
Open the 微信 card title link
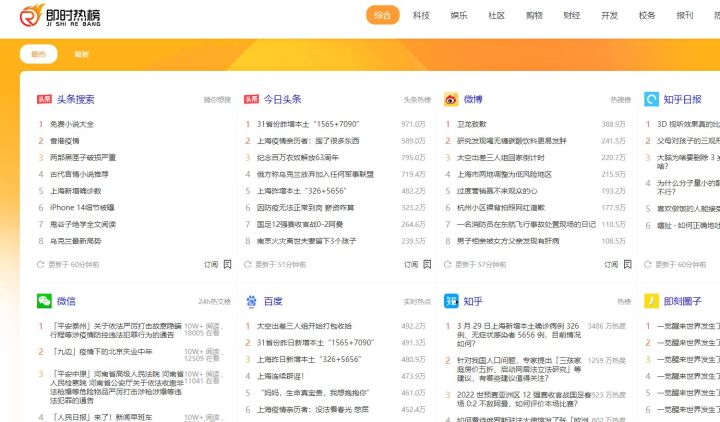(x=66, y=301)
